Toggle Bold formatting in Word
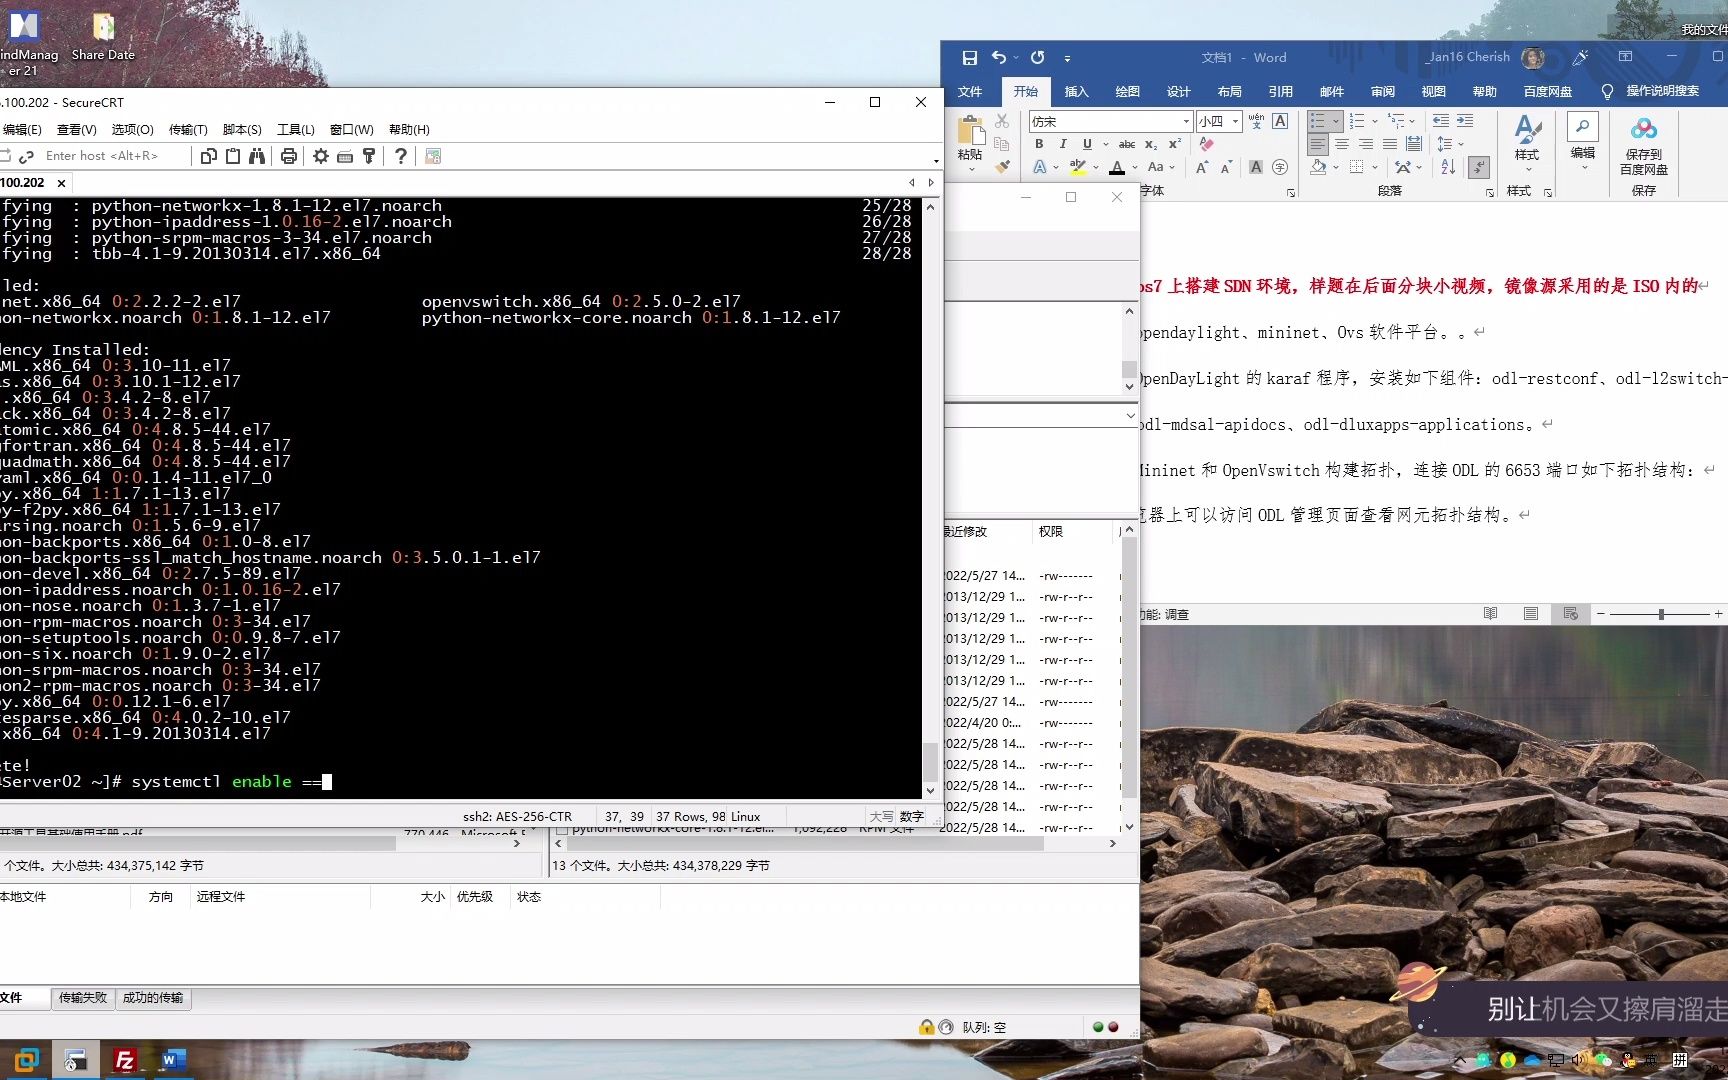The width and height of the screenshot is (1728, 1080). point(1039,144)
